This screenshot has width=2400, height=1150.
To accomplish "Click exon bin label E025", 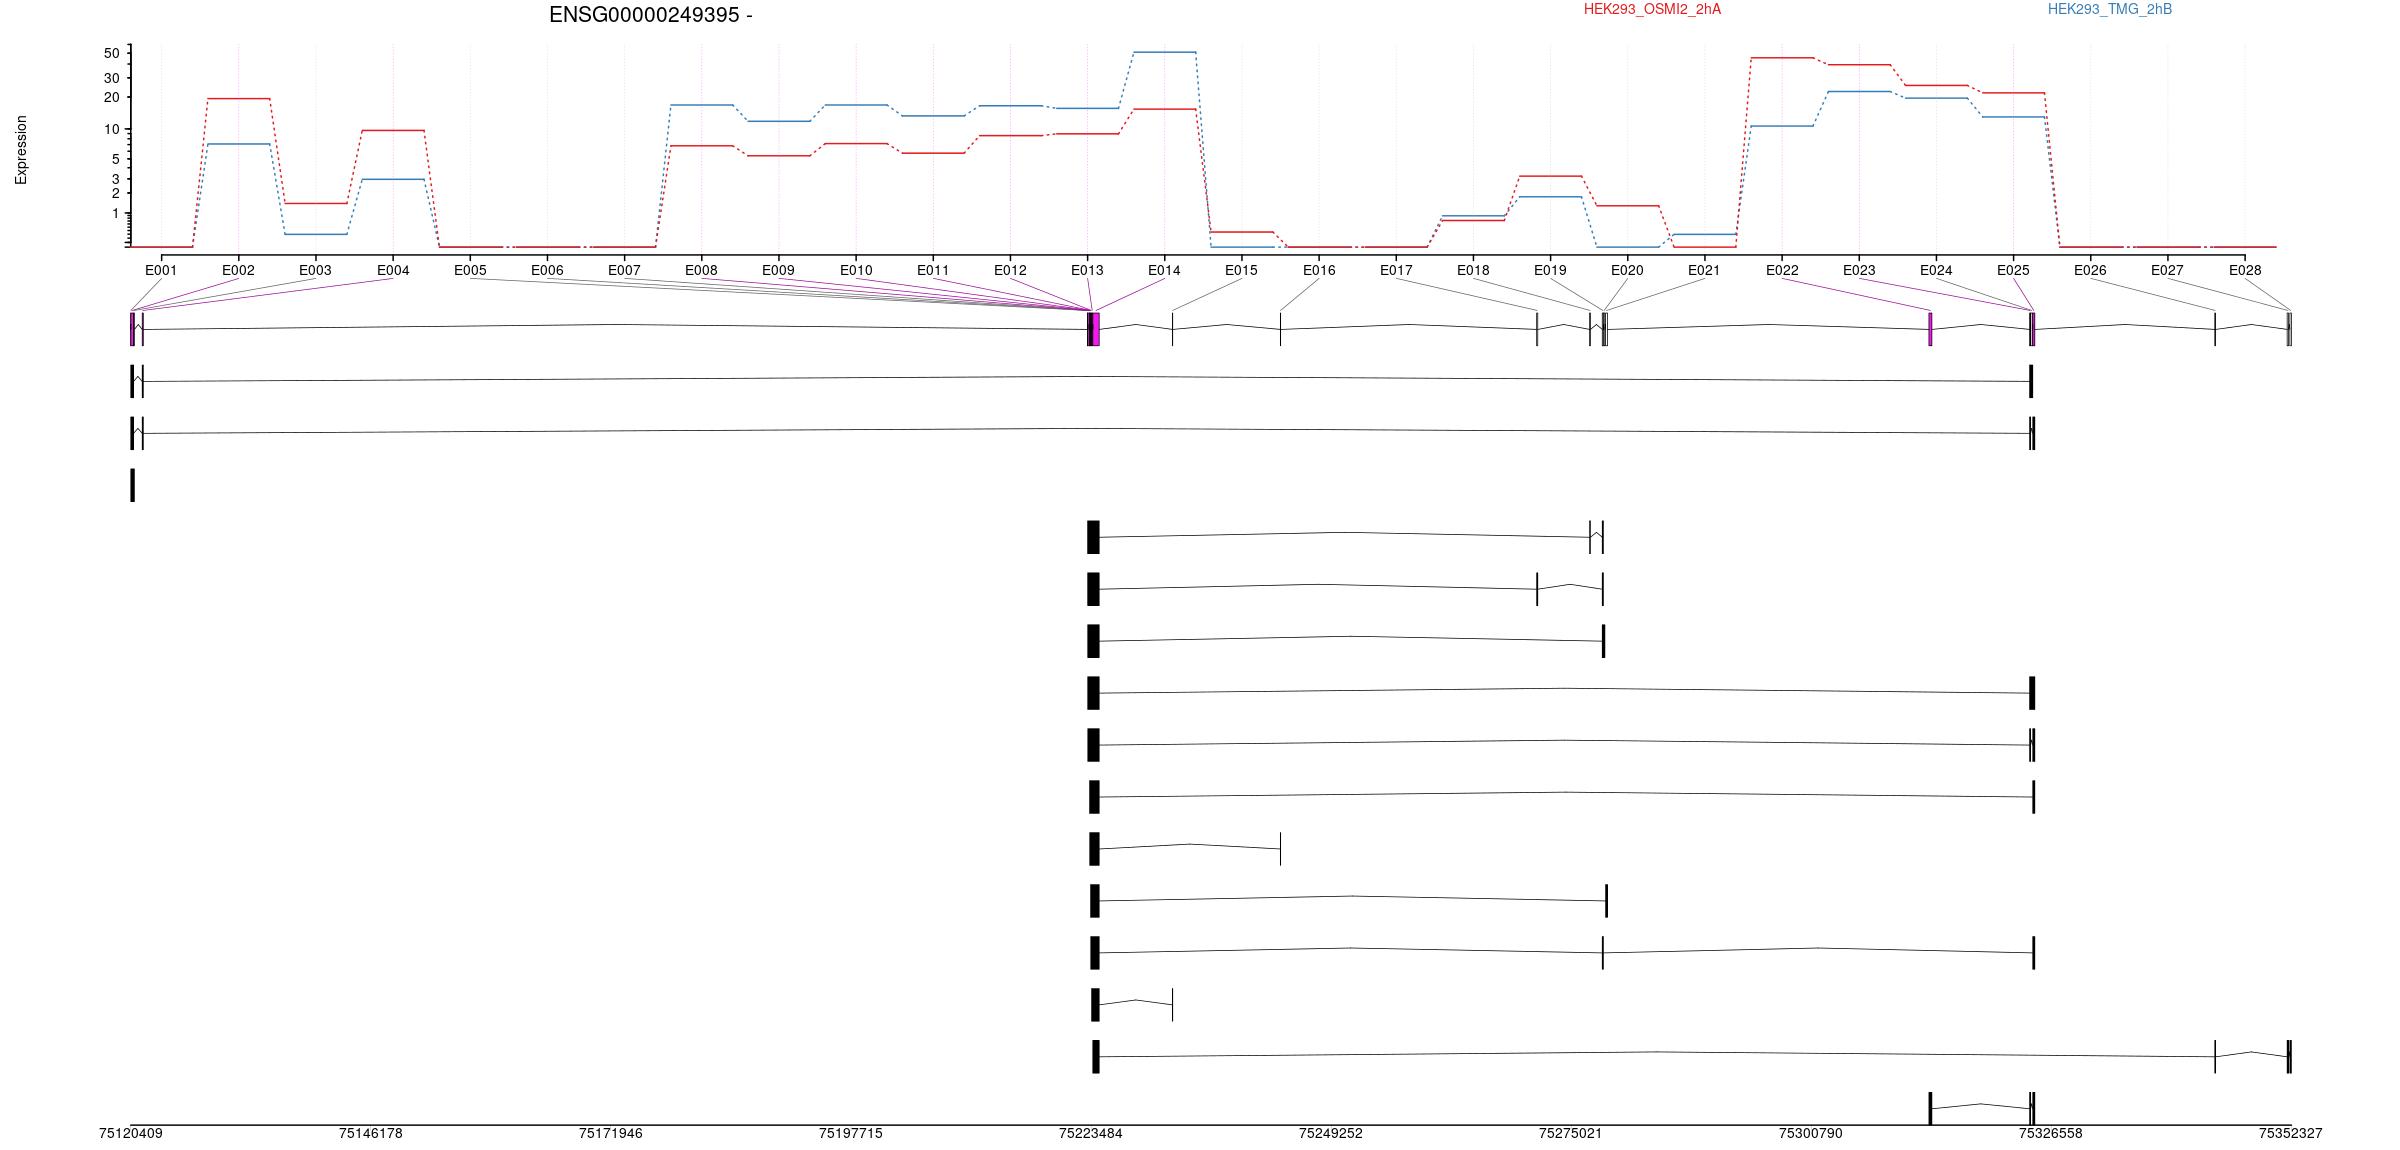I will [2013, 270].
